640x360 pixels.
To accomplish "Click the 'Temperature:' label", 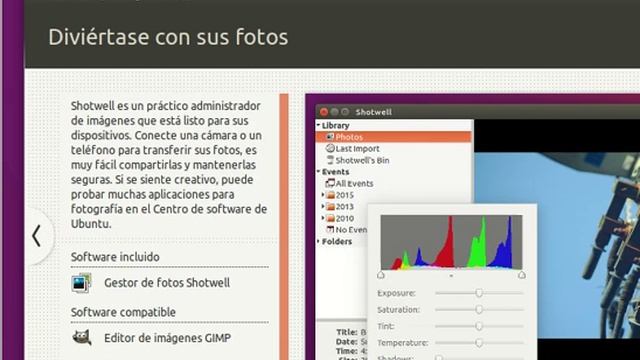I will point(402,343).
